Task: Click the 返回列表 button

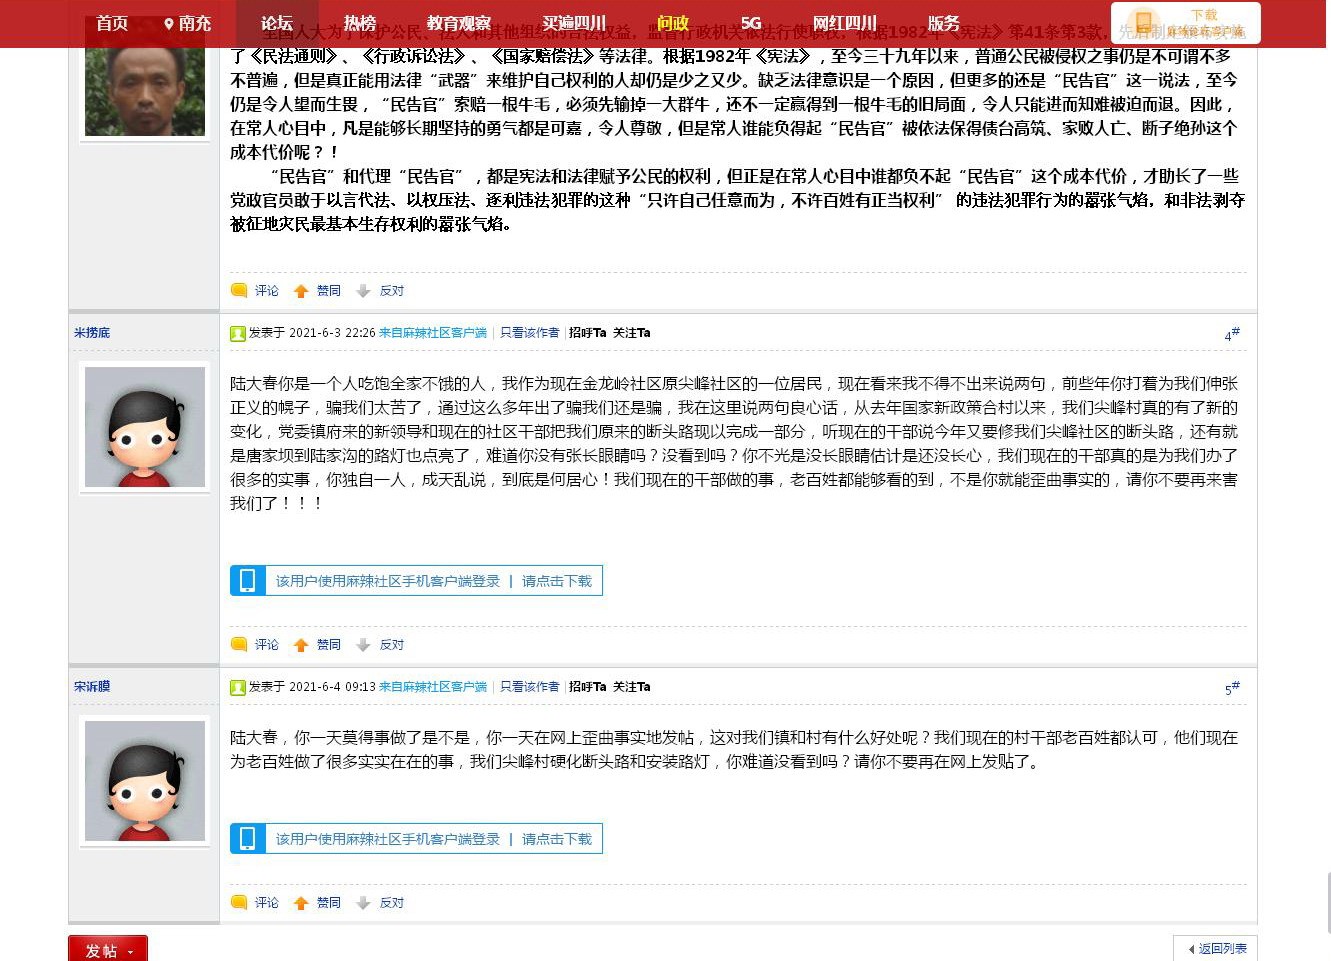Action: pos(1216,948)
